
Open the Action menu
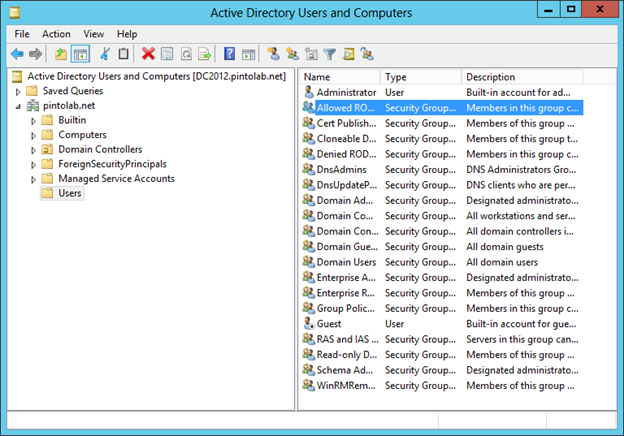tap(56, 33)
